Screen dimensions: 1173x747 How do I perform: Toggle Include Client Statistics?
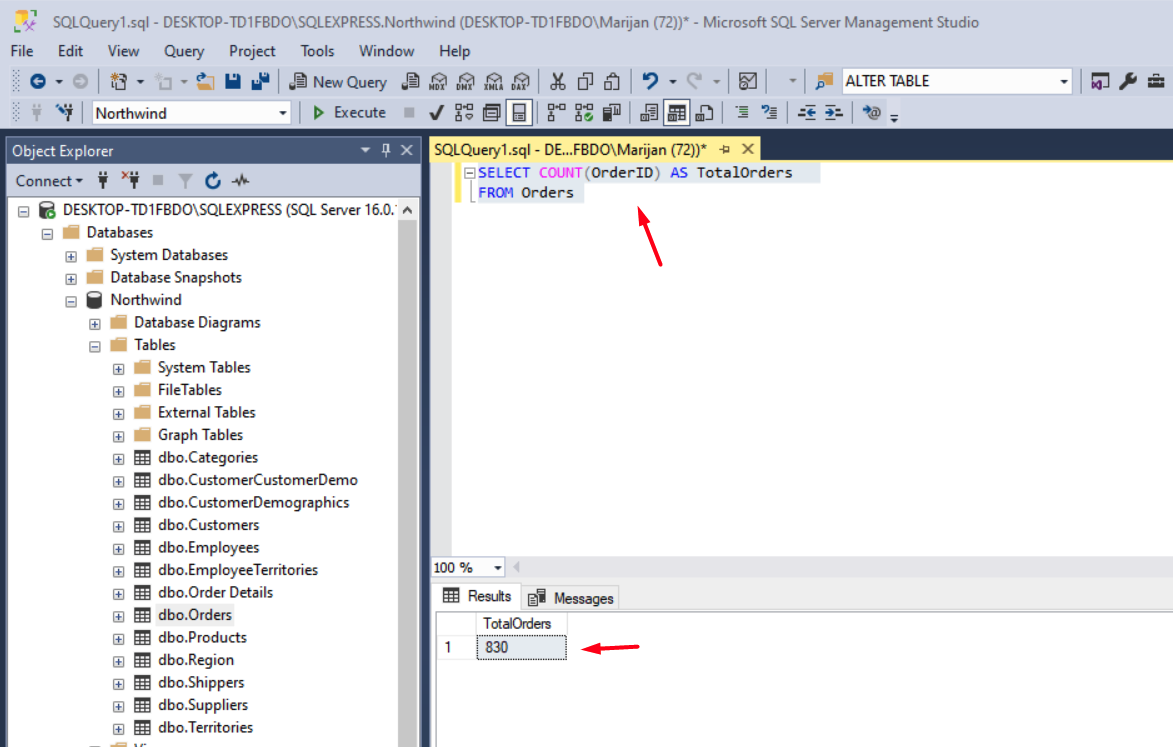click(x=611, y=113)
